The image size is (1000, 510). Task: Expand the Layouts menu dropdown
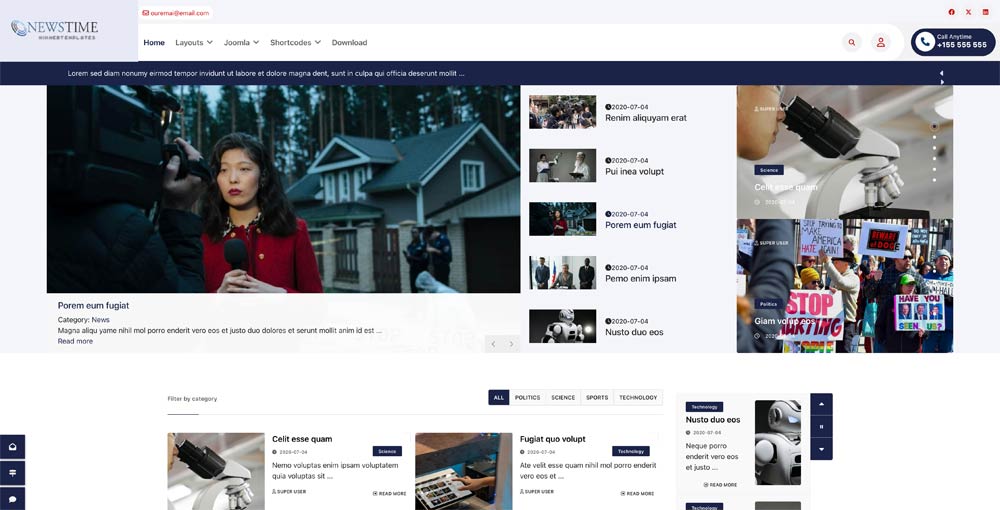point(194,43)
